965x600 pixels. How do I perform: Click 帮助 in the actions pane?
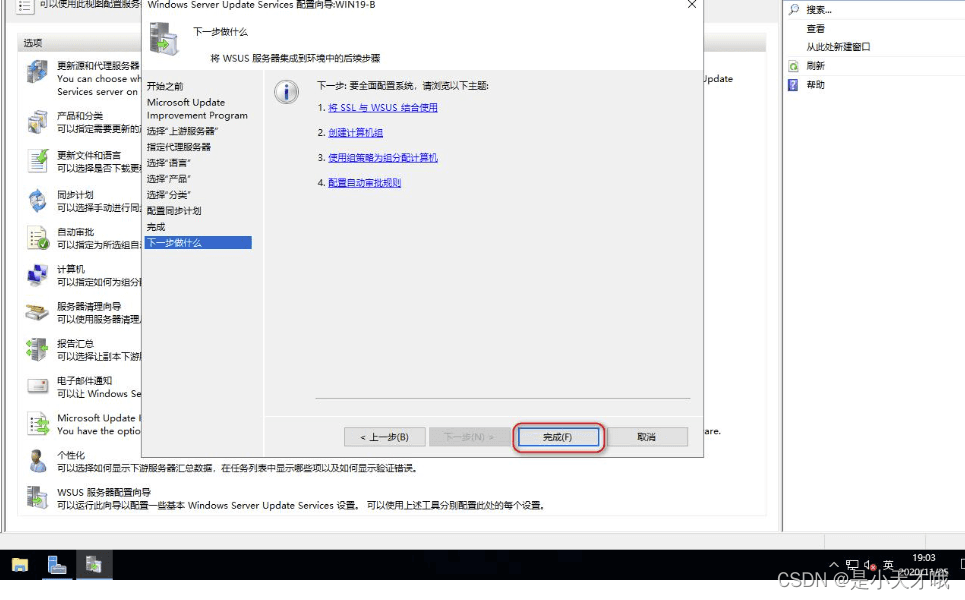815,85
